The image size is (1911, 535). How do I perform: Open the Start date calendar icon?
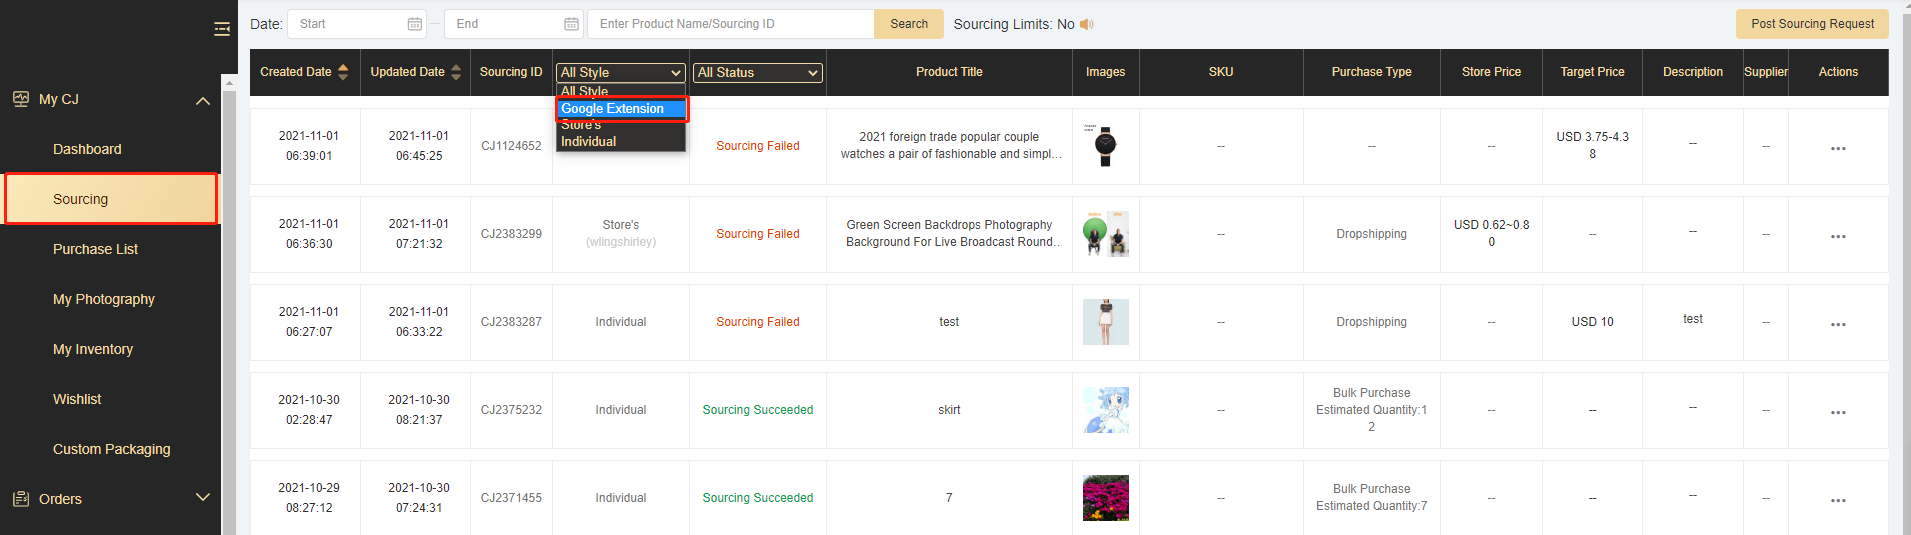point(414,24)
